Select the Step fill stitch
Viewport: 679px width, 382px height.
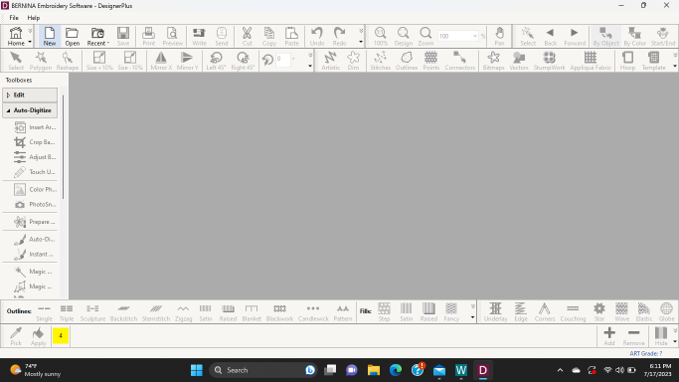click(x=384, y=312)
